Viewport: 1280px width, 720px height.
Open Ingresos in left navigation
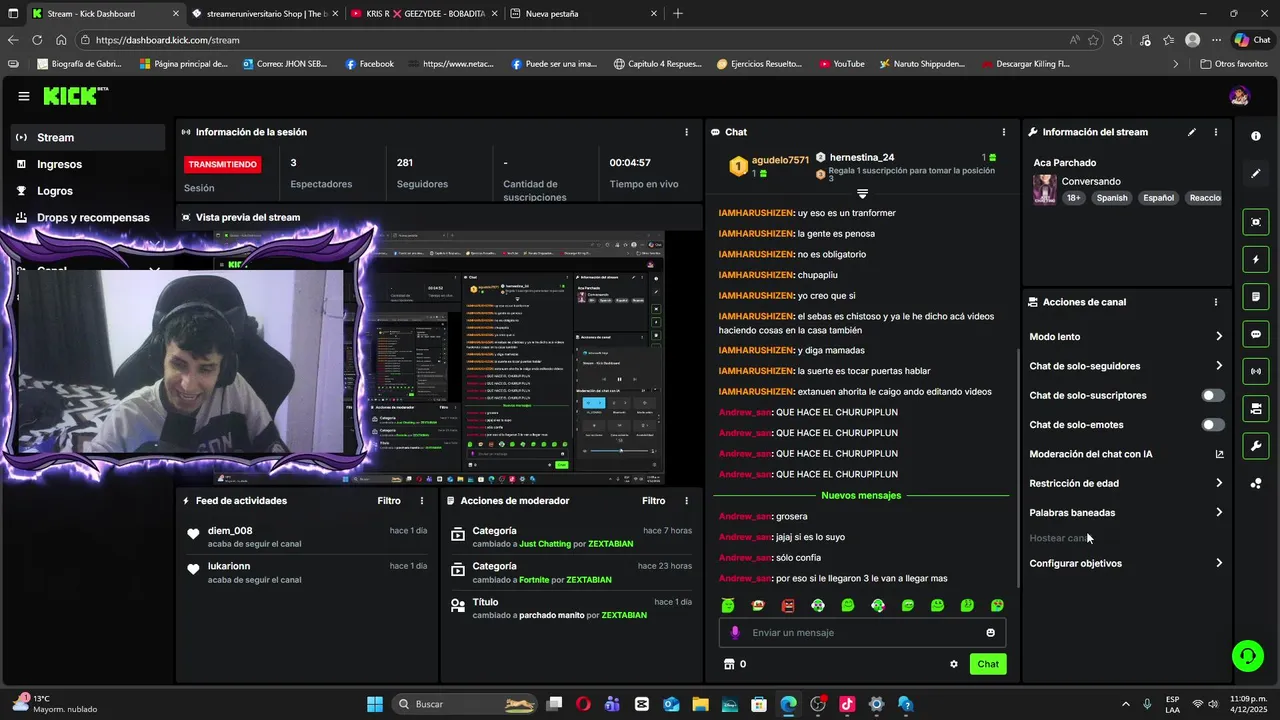point(88,164)
